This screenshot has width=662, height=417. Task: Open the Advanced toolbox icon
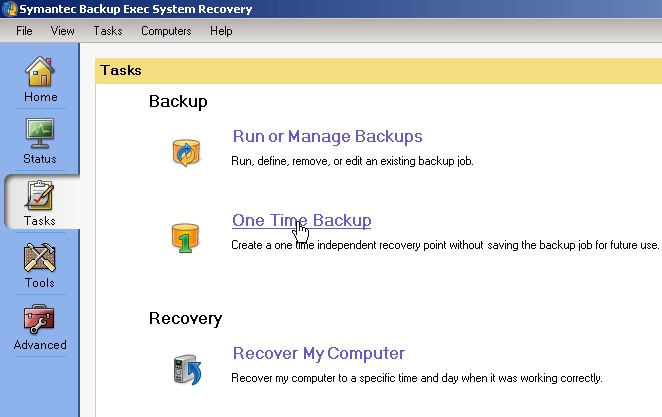[x=39, y=319]
